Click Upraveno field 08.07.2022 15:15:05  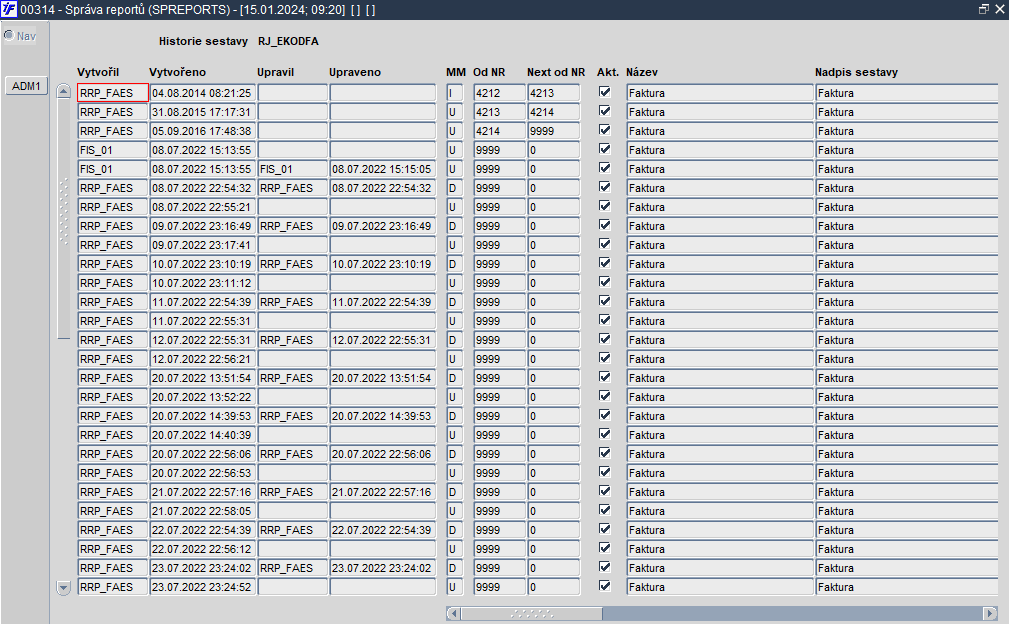(x=382, y=169)
